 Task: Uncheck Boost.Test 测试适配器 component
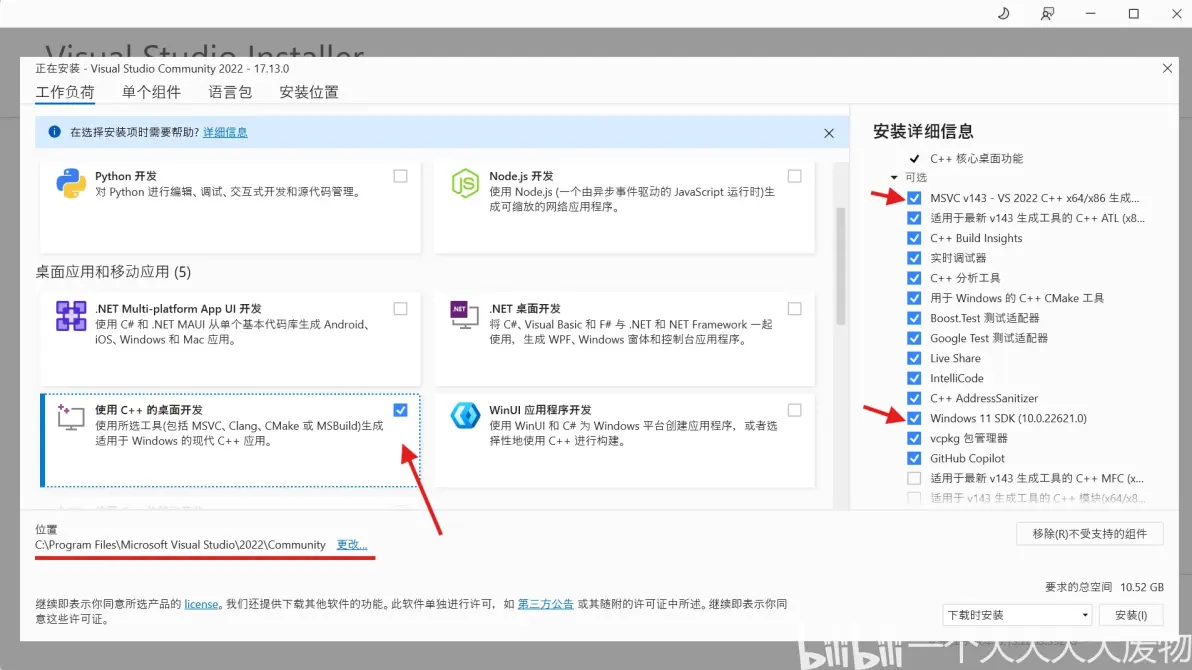point(914,318)
